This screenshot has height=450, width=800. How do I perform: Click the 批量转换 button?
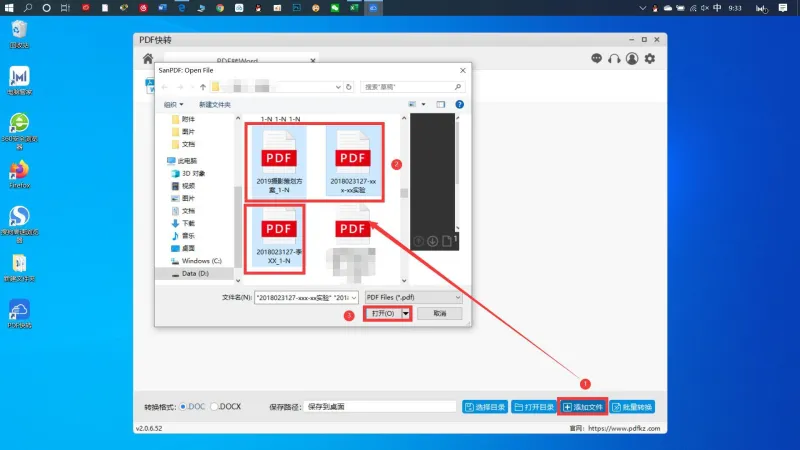[633, 407]
